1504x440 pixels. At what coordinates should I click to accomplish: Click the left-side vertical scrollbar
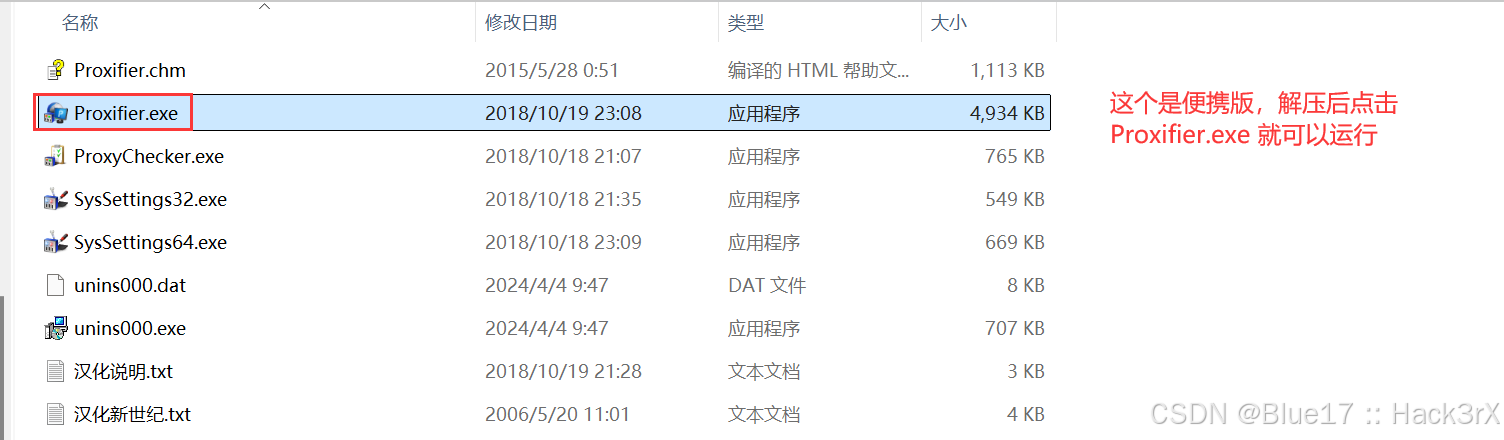(x=4, y=366)
